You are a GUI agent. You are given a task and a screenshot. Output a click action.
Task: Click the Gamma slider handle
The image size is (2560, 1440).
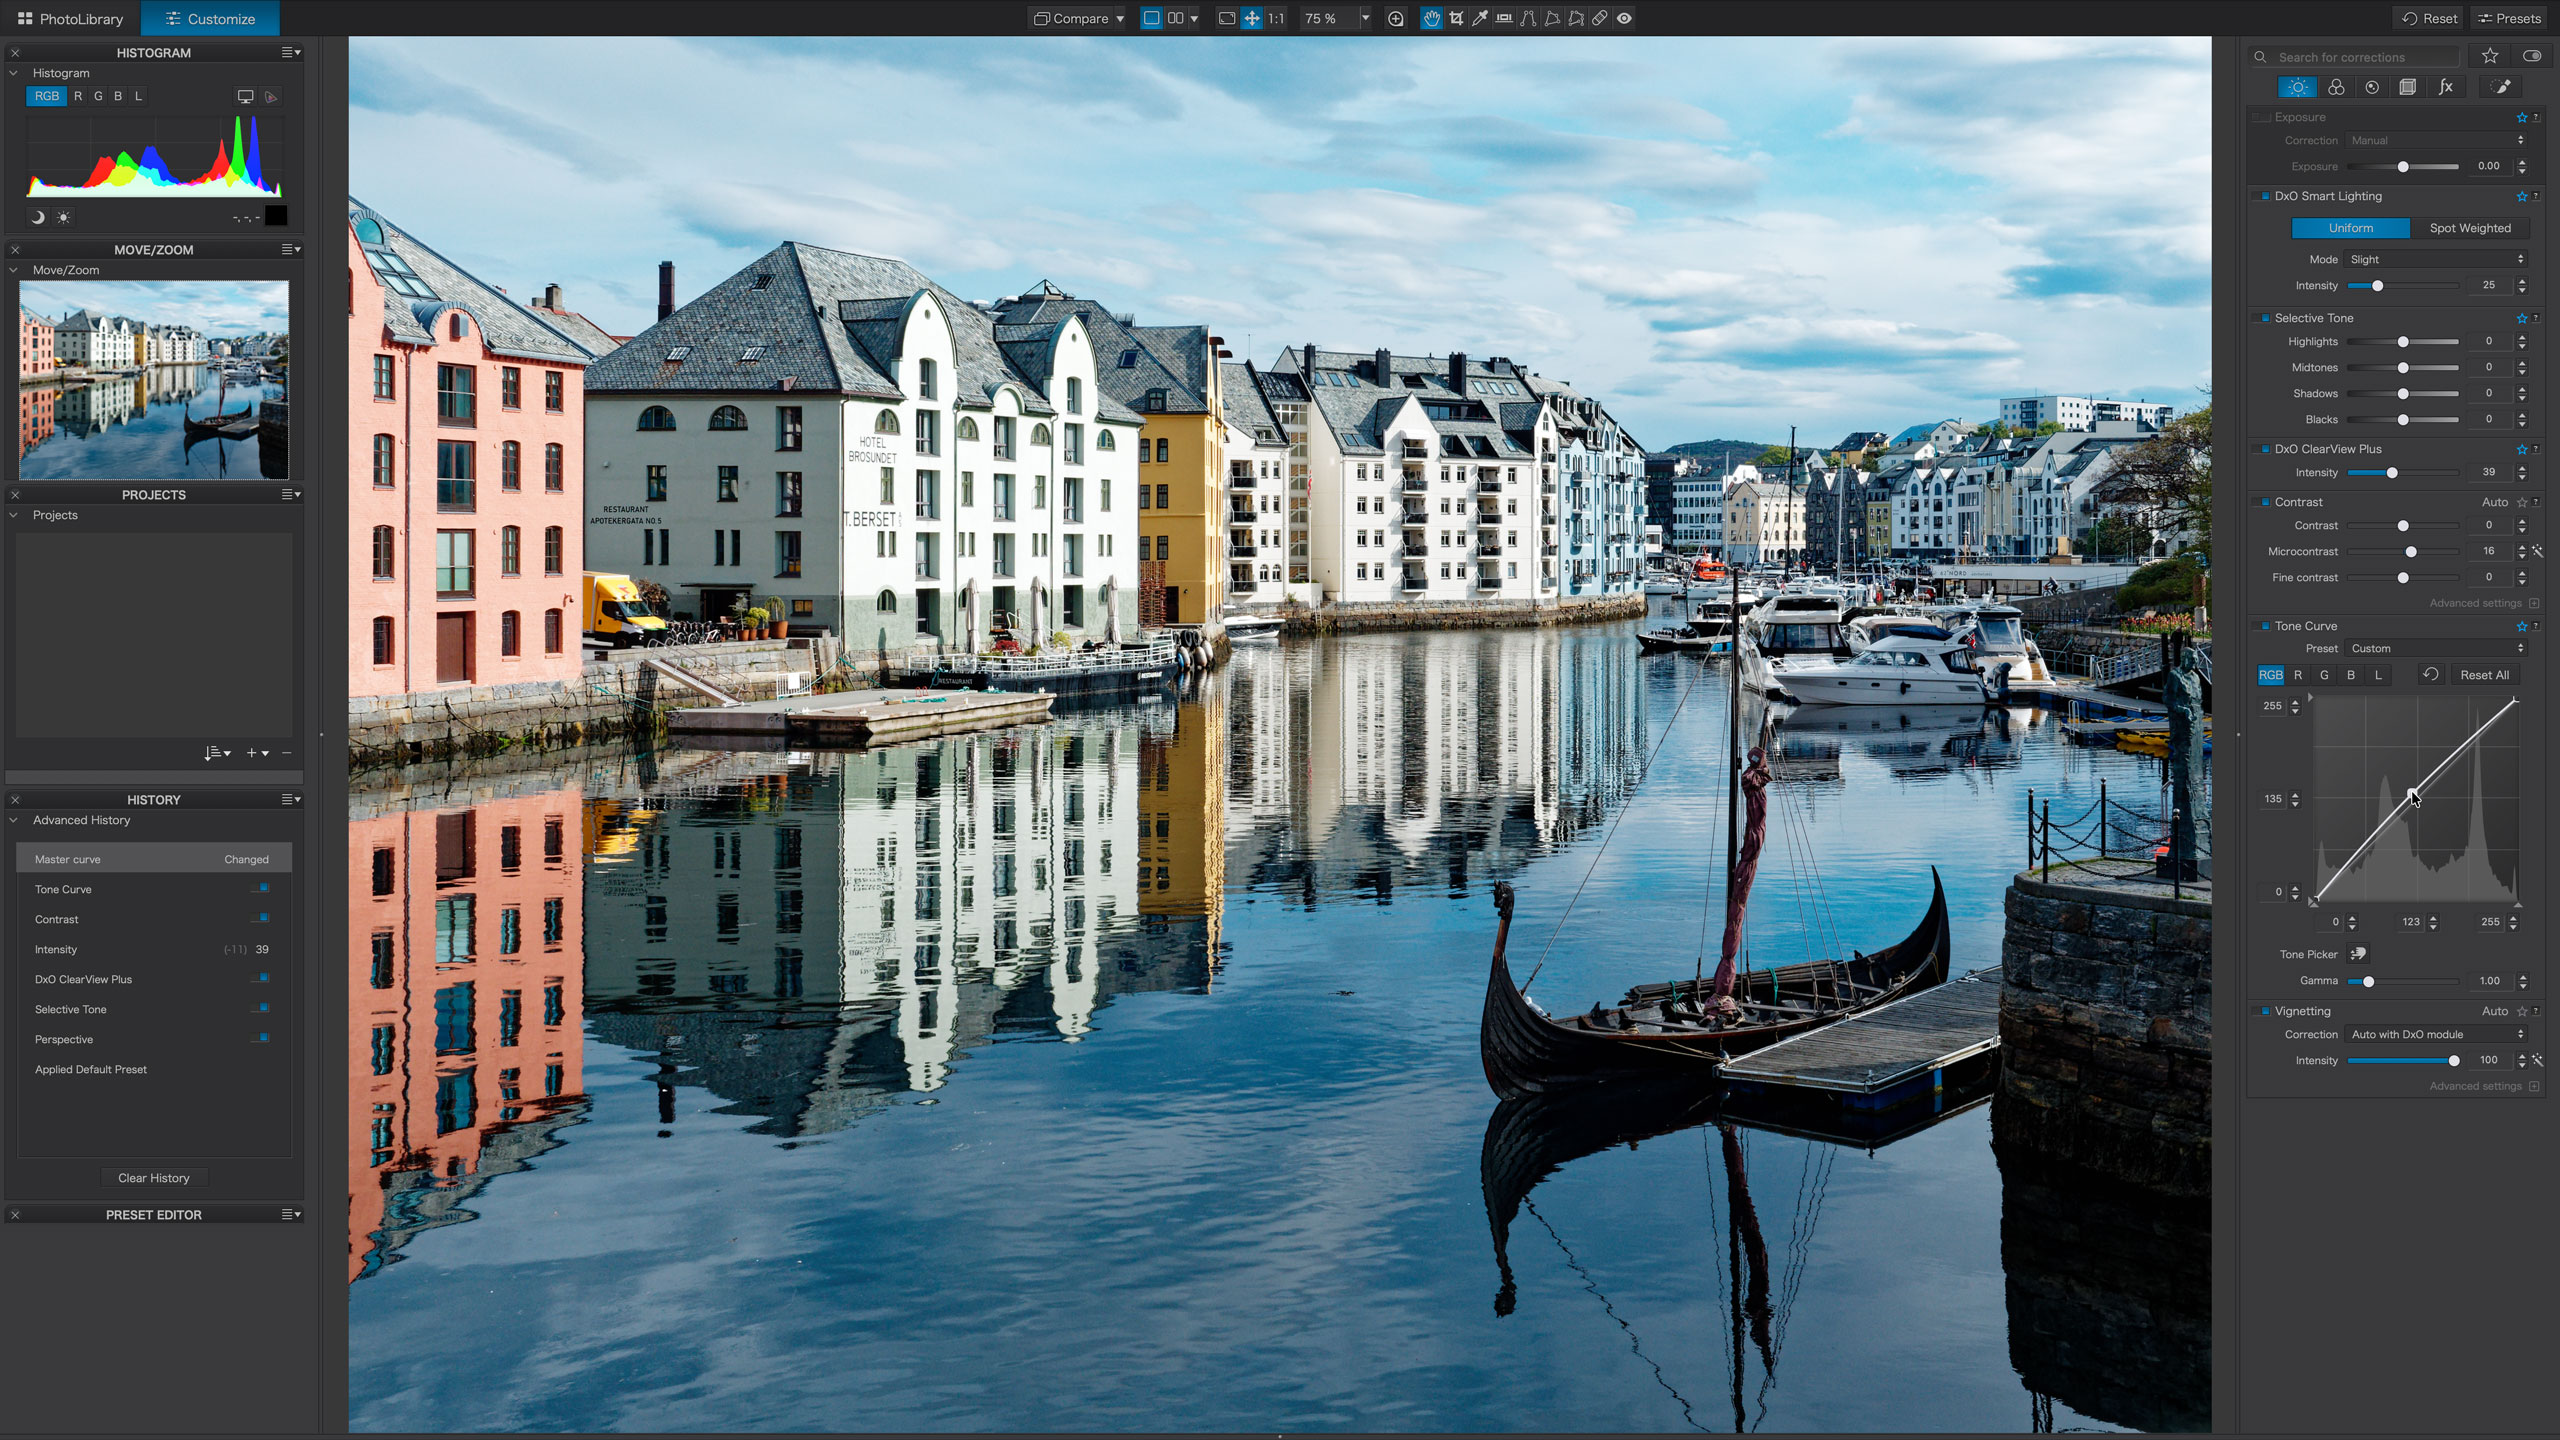pyautogui.click(x=2368, y=981)
